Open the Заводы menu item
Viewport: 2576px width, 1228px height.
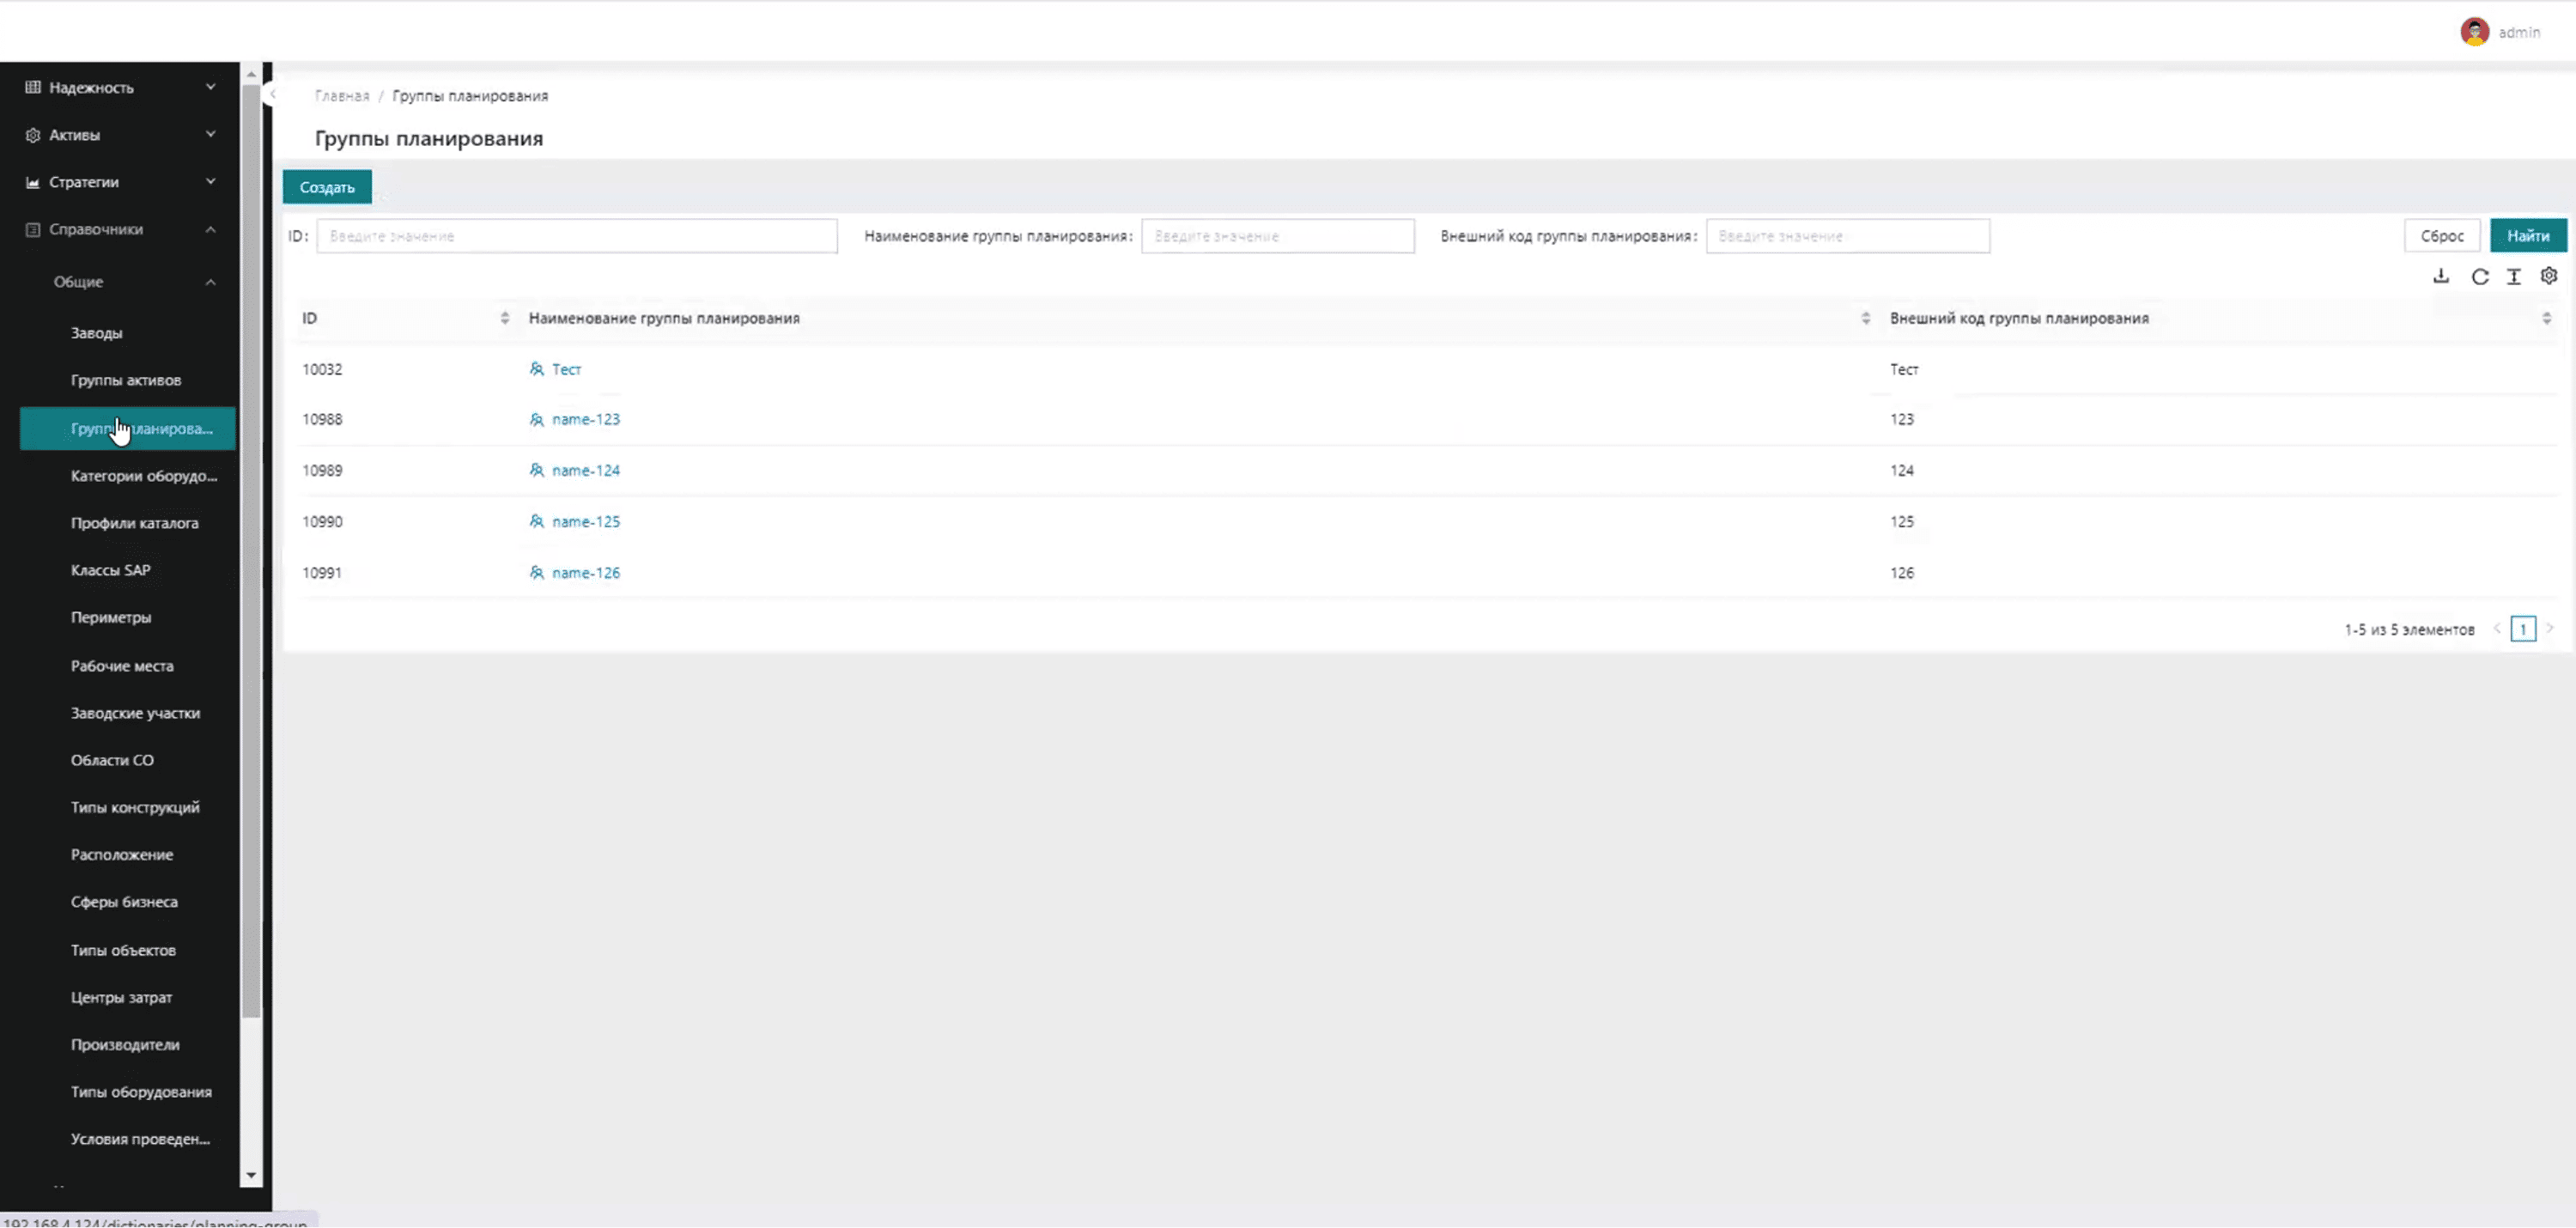[97, 333]
